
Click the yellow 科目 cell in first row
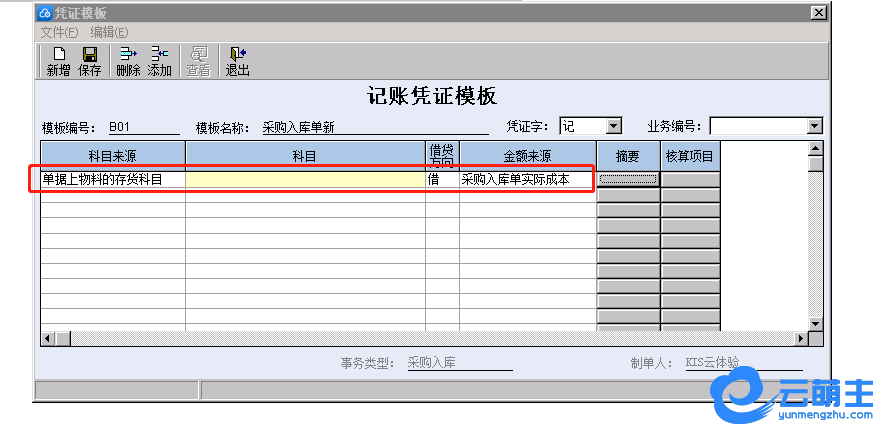pos(305,179)
